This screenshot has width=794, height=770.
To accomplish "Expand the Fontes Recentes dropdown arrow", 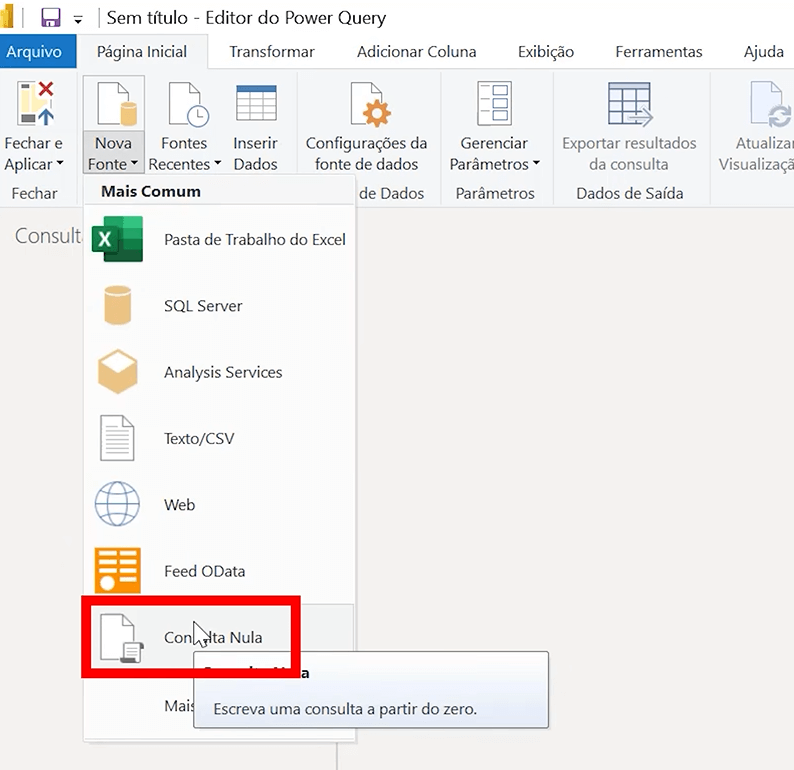I will [217, 163].
